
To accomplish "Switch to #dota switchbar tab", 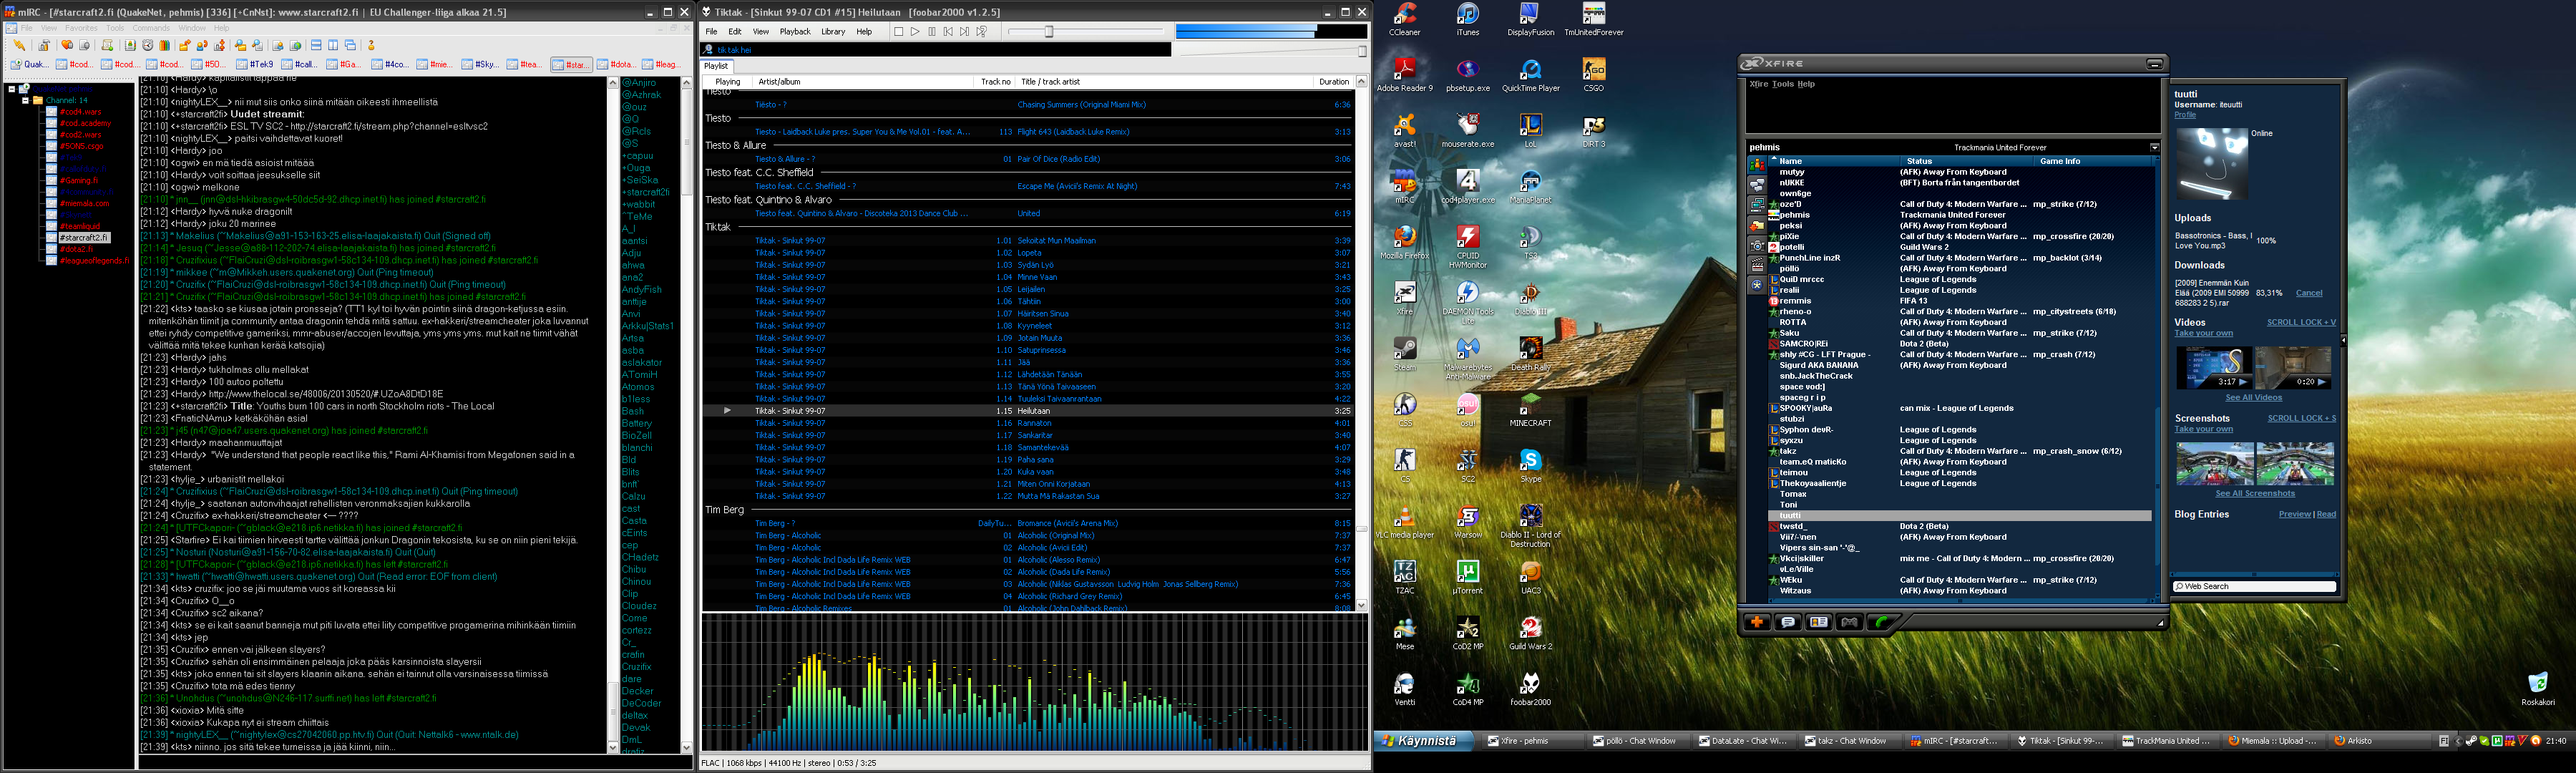I will [616, 65].
